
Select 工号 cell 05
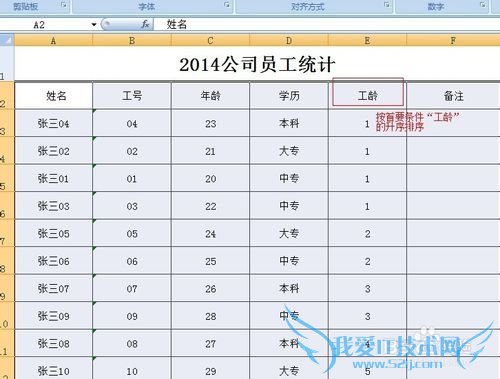pyautogui.click(x=132, y=233)
